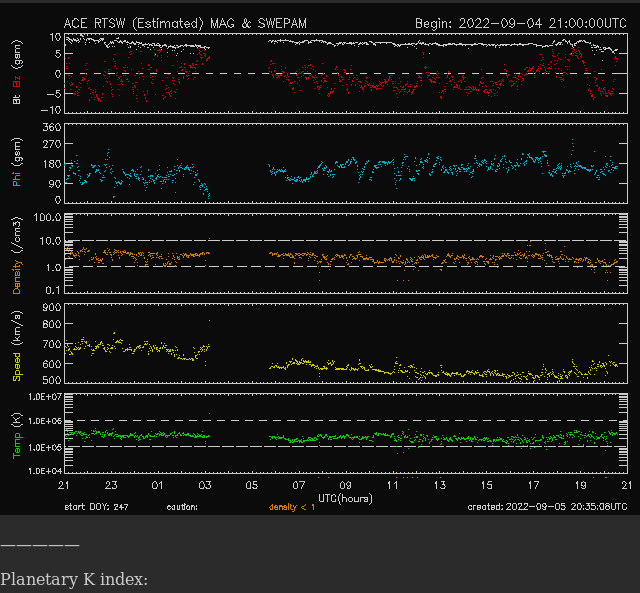
Task: Click the 'start DOY: 247' text
Action: point(96,507)
